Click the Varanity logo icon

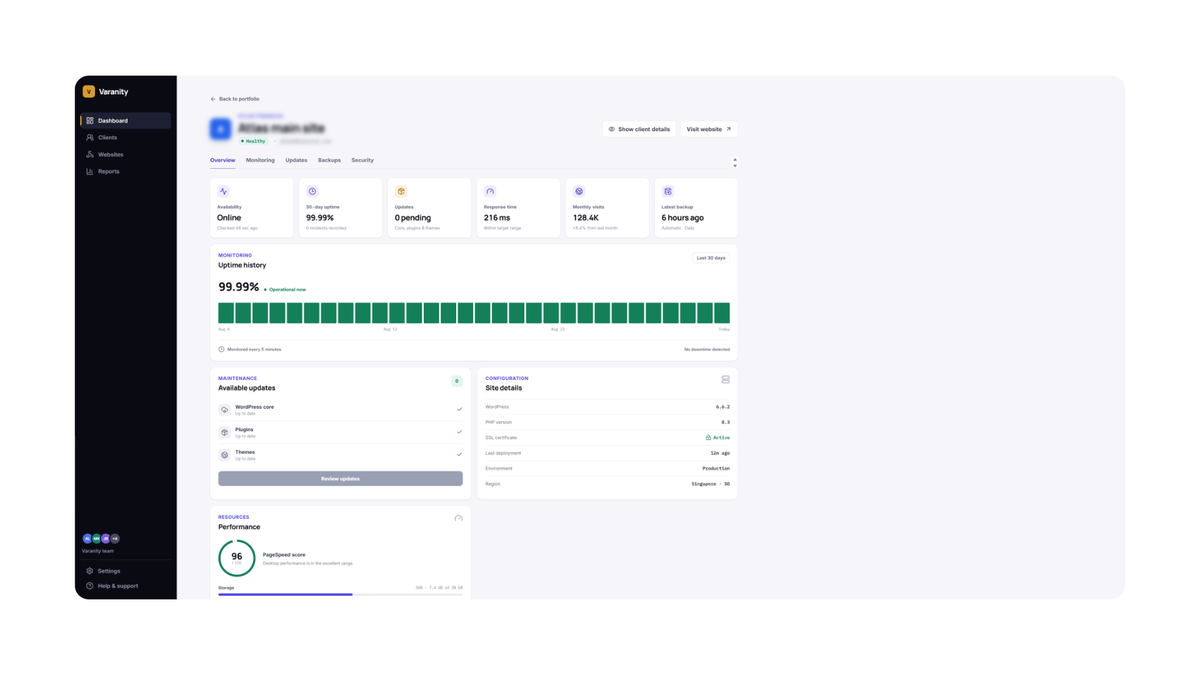pyautogui.click(x=89, y=91)
